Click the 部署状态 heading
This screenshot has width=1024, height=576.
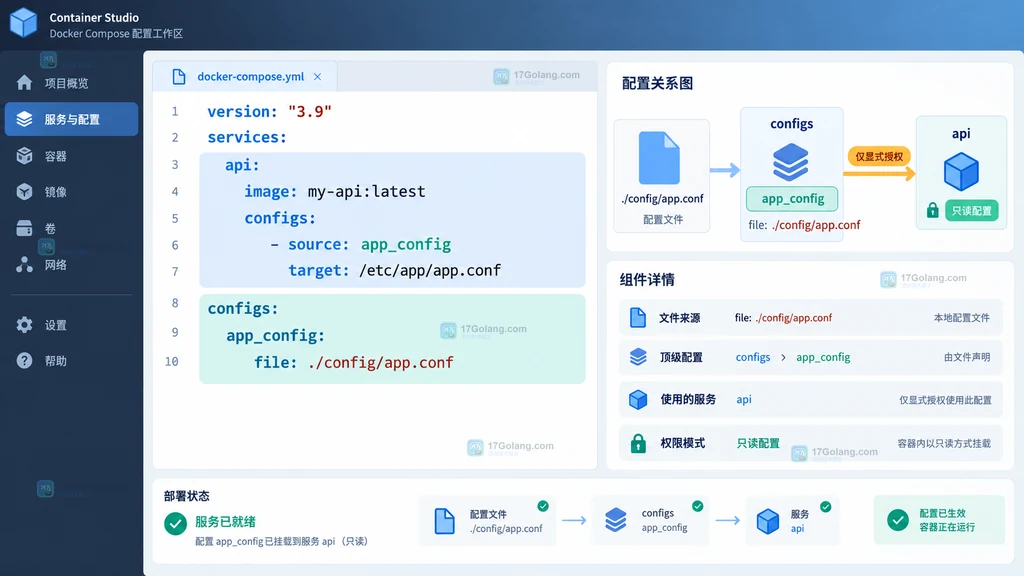click(187, 496)
